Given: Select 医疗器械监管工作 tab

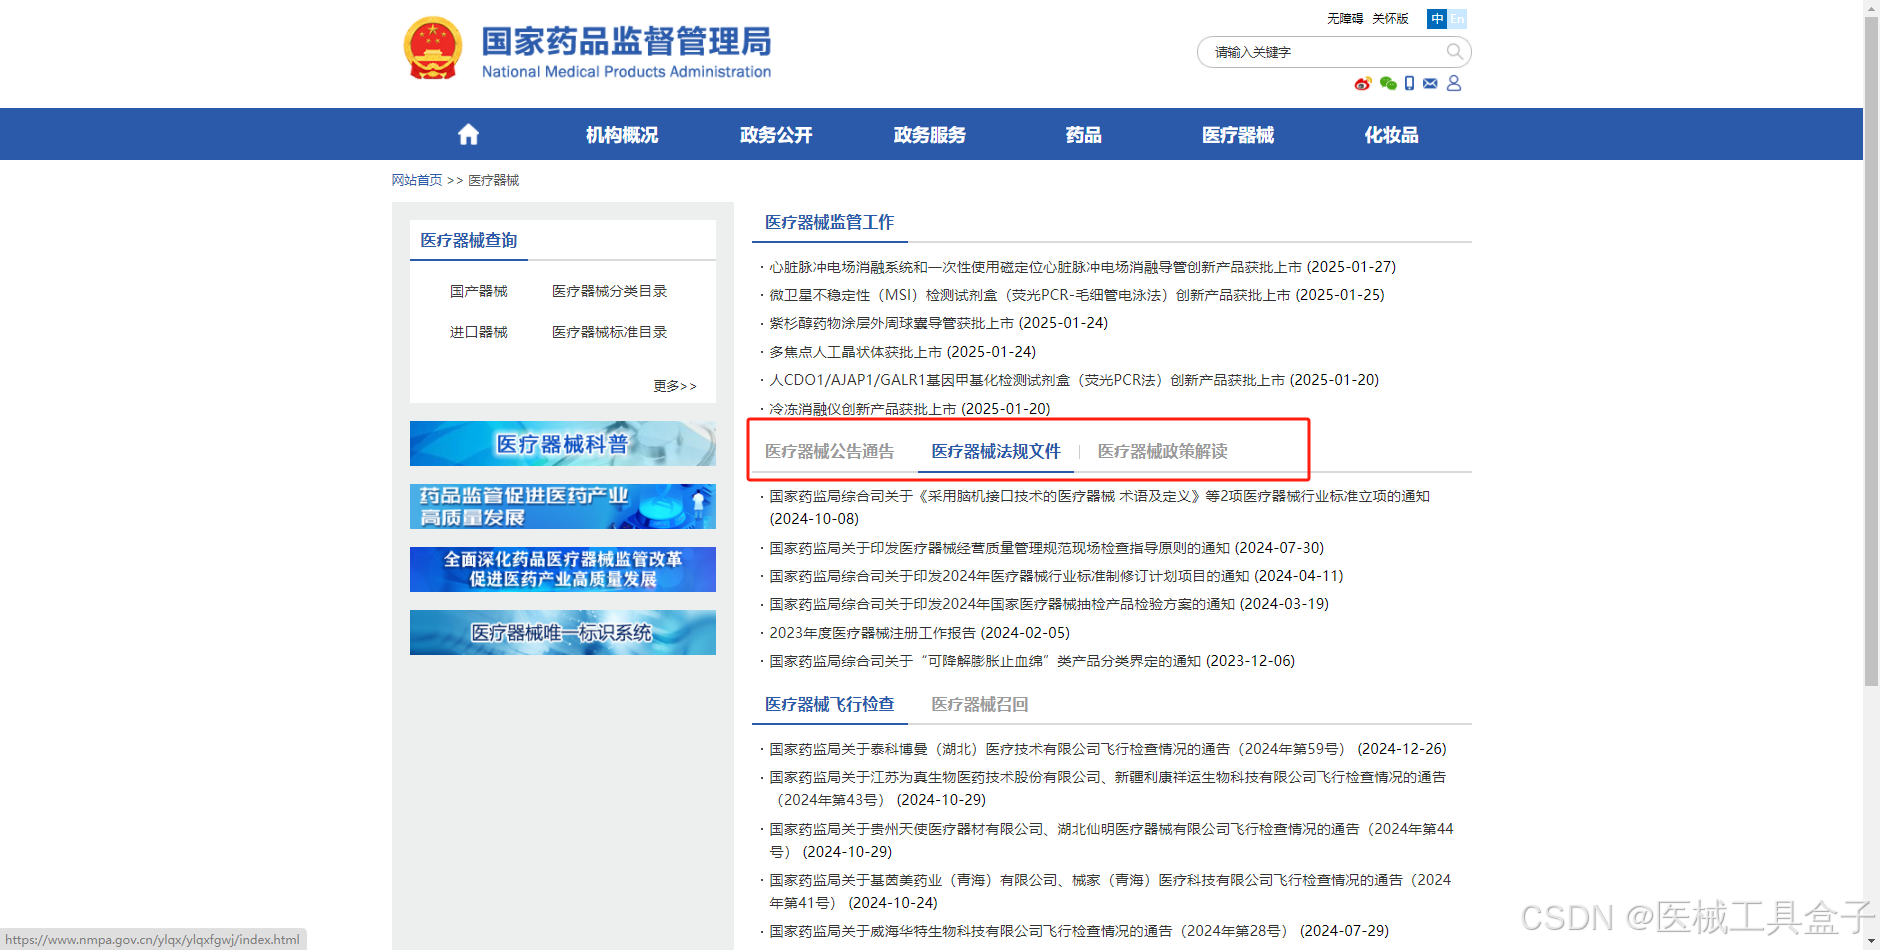Looking at the screenshot, I should tap(829, 222).
